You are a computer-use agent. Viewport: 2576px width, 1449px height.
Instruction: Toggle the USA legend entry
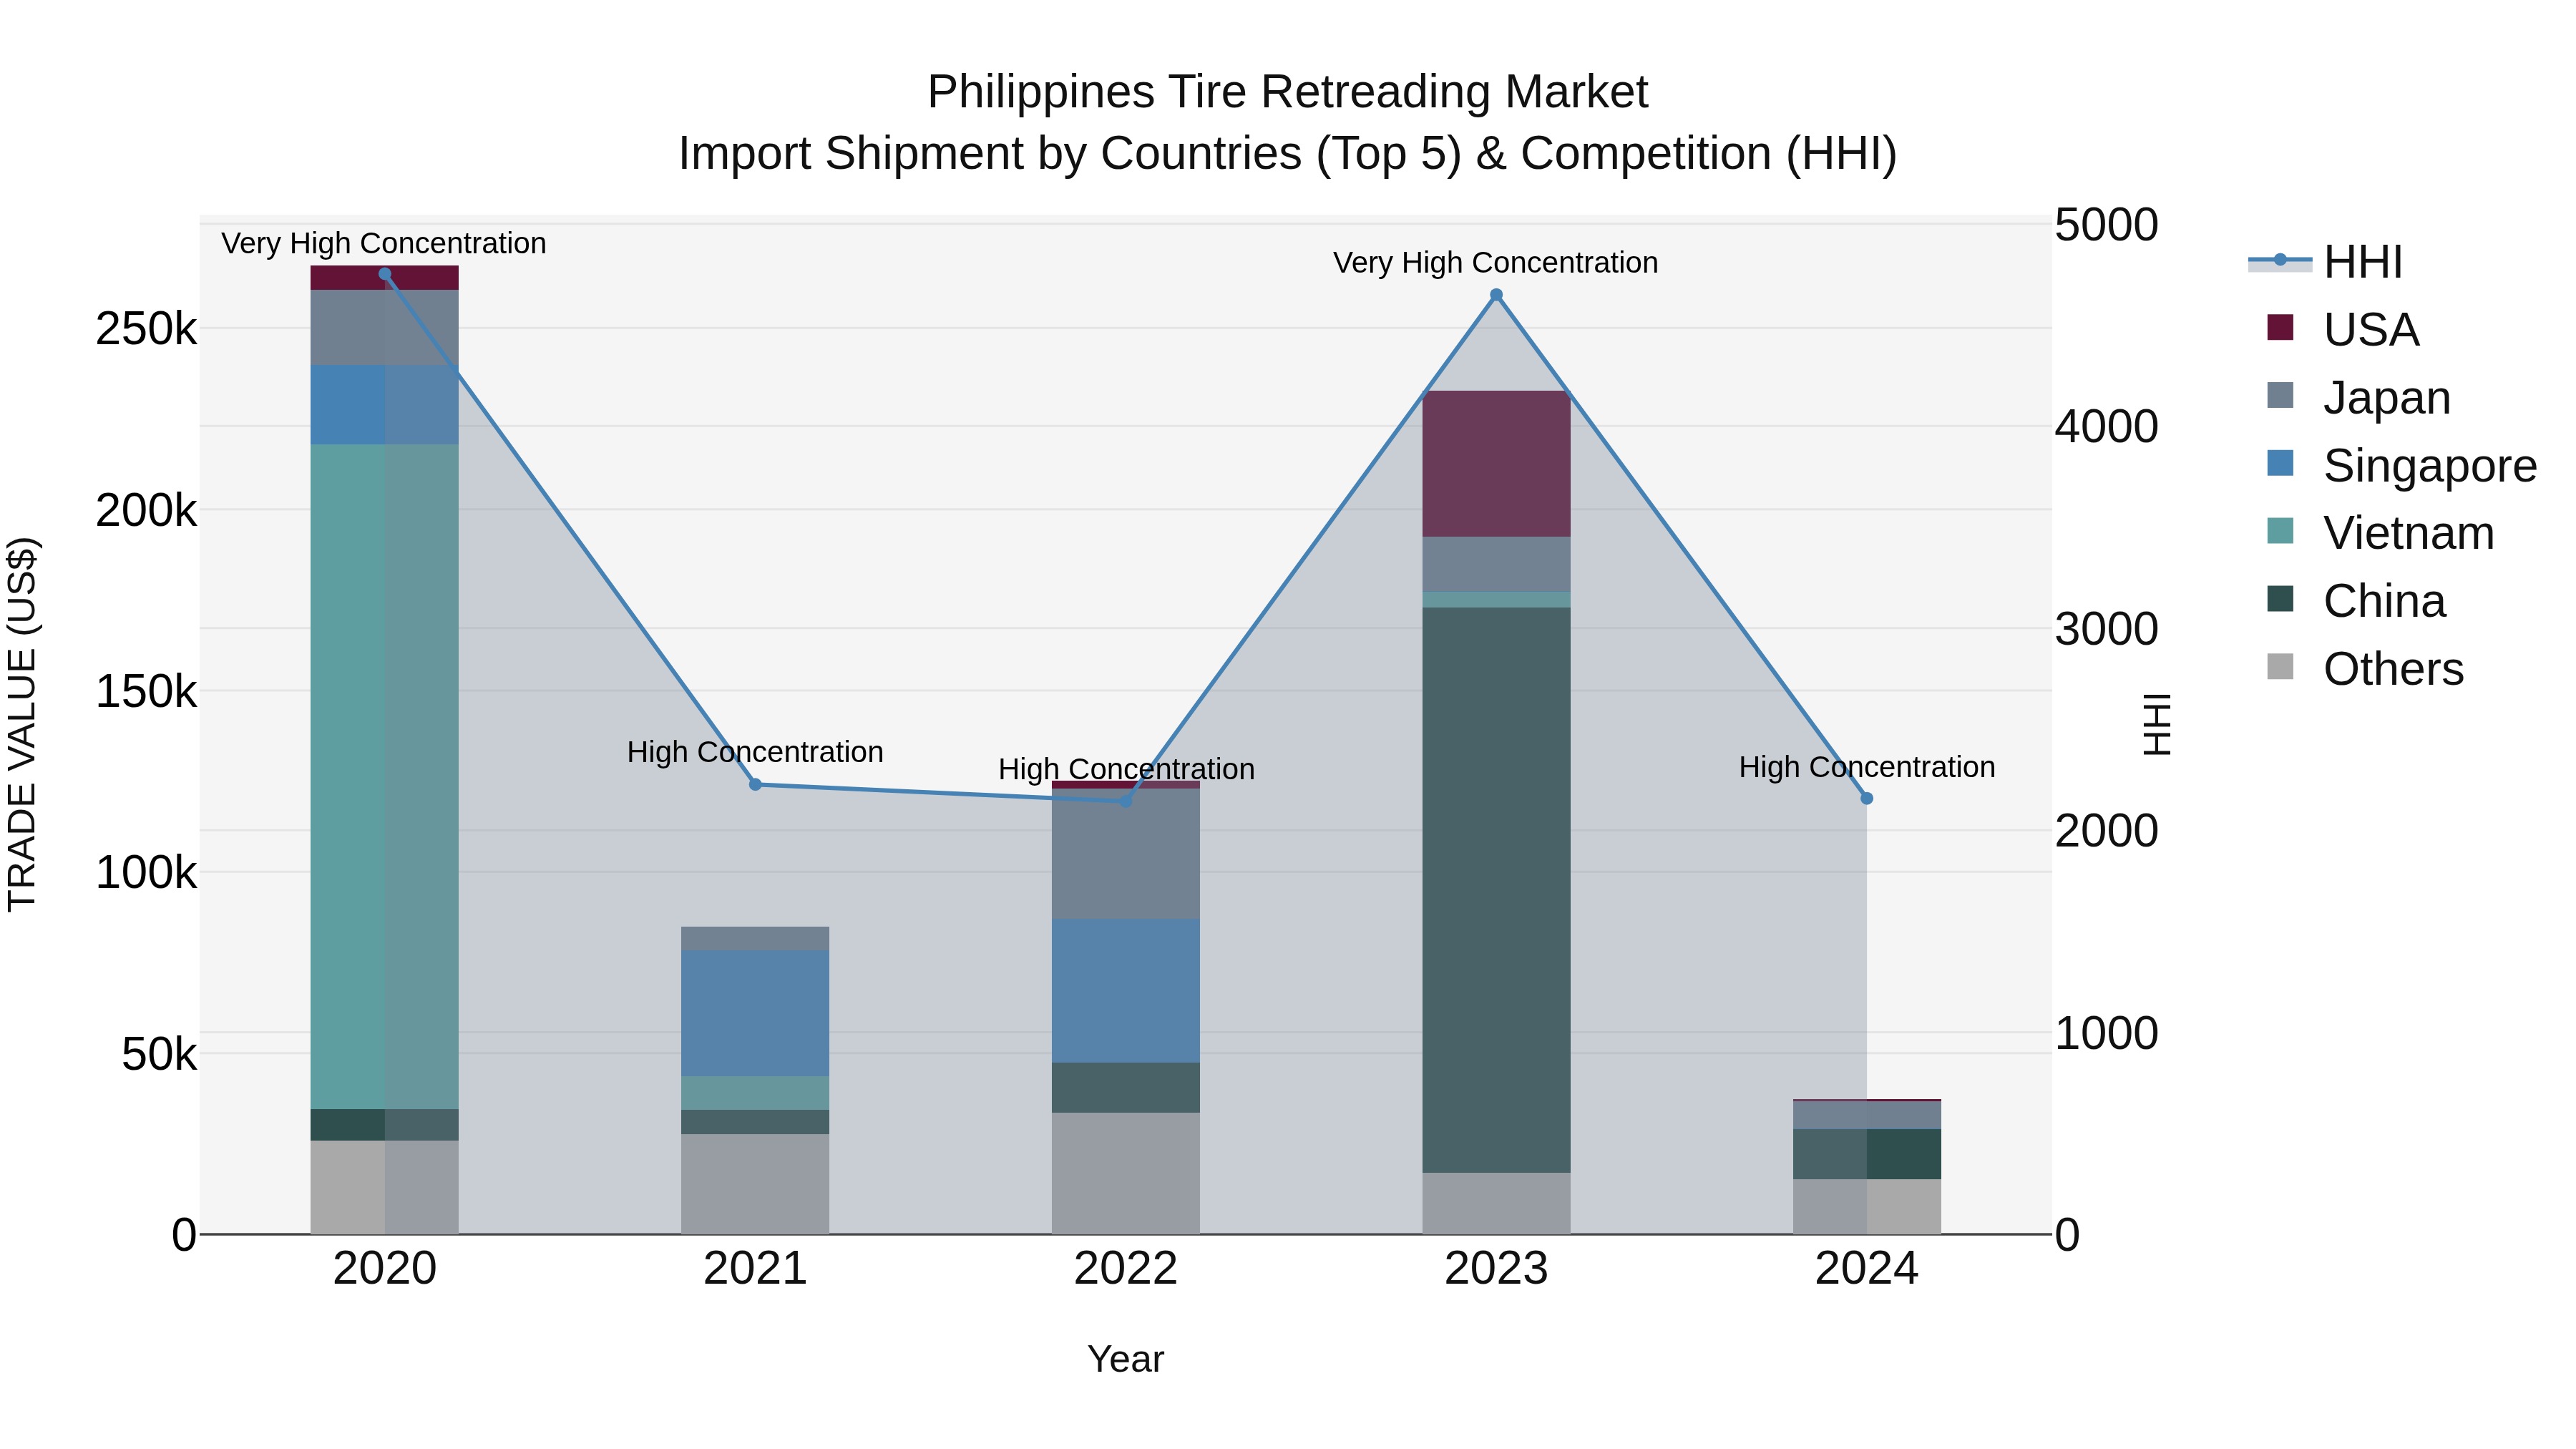[2343, 330]
